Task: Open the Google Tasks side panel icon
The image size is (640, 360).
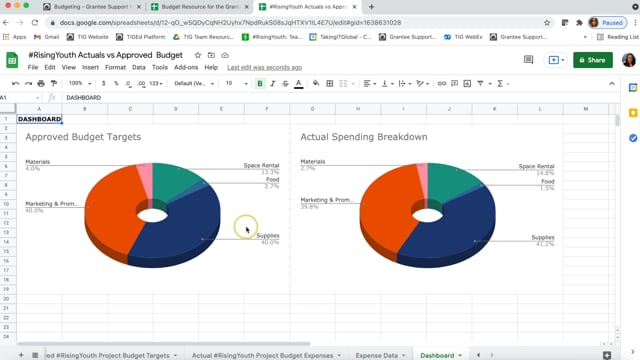Action: point(633,138)
